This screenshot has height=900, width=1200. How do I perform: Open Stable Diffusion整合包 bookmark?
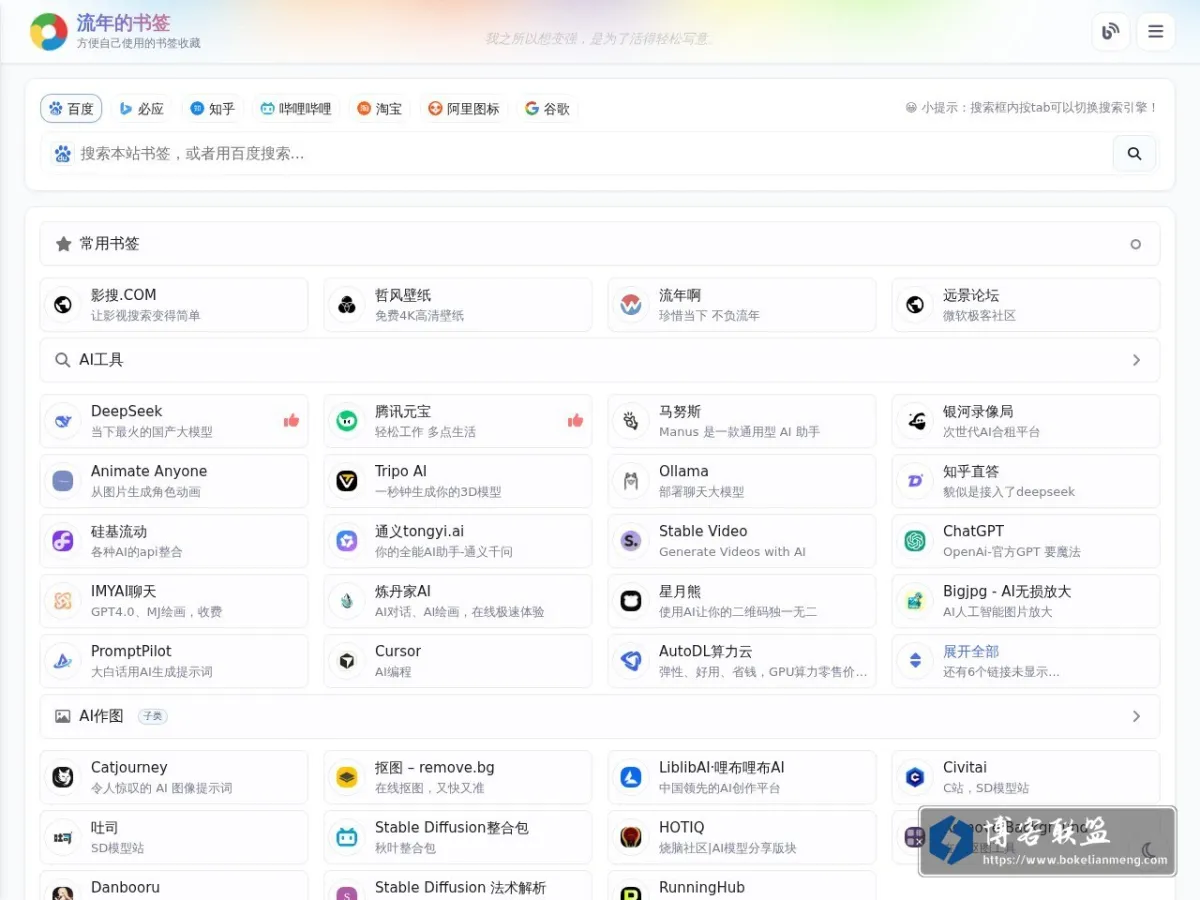458,837
